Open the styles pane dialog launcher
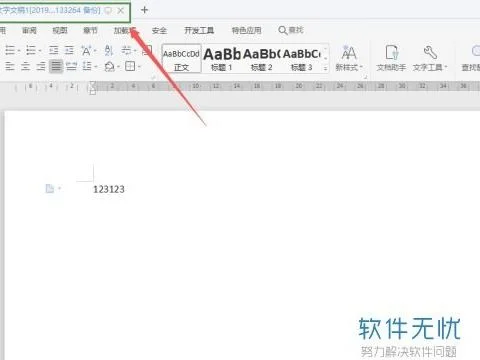This screenshot has width=480, height=360. tap(365, 77)
